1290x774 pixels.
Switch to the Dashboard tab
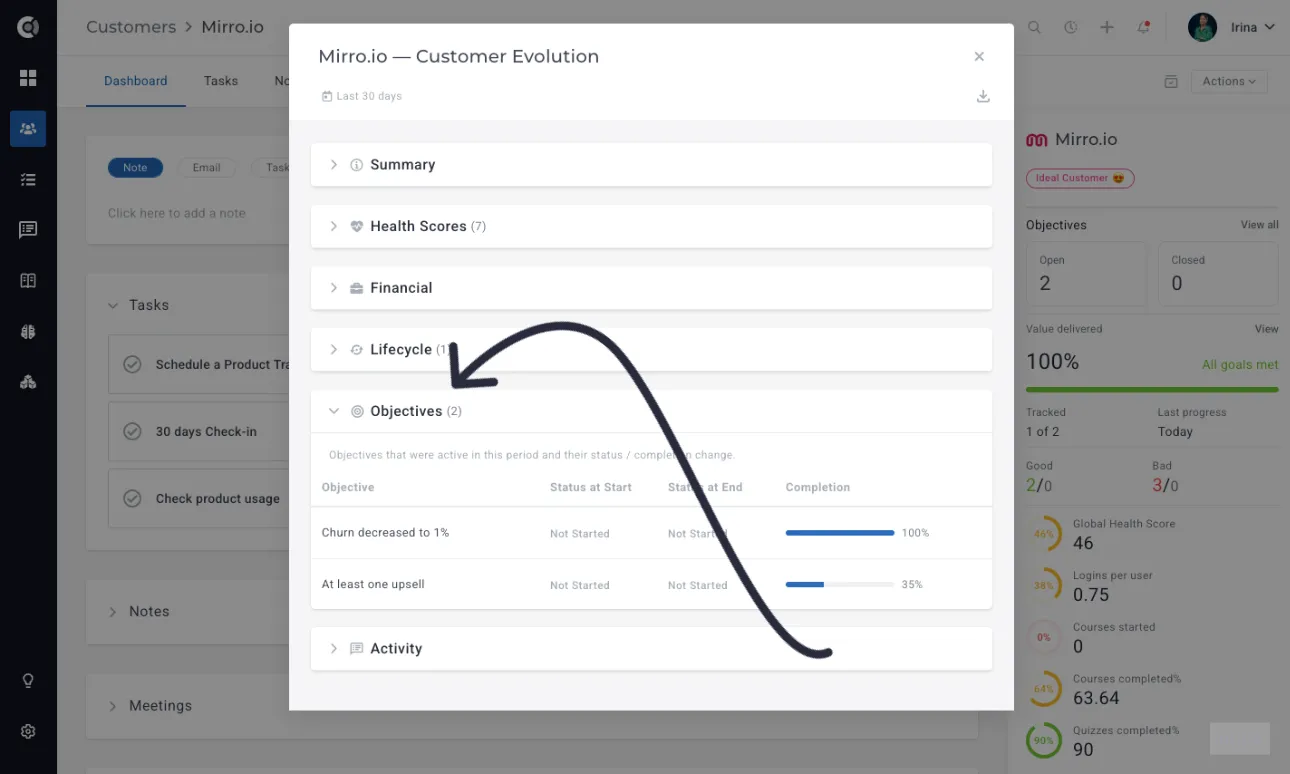[135, 81]
